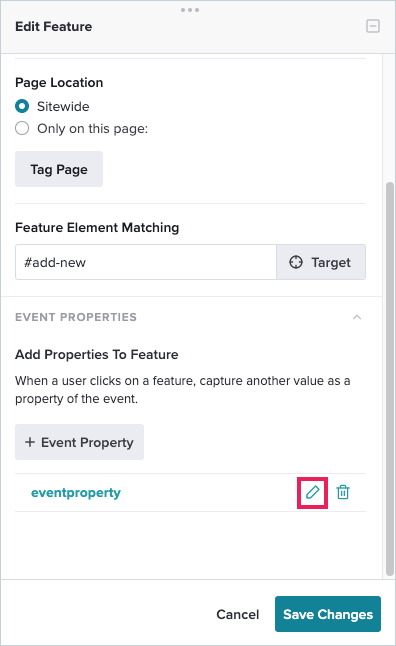Screen dimensions: 396x646
Task: Click the Sitewide label text
Action: pyautogui.click(x=63, y=107)
